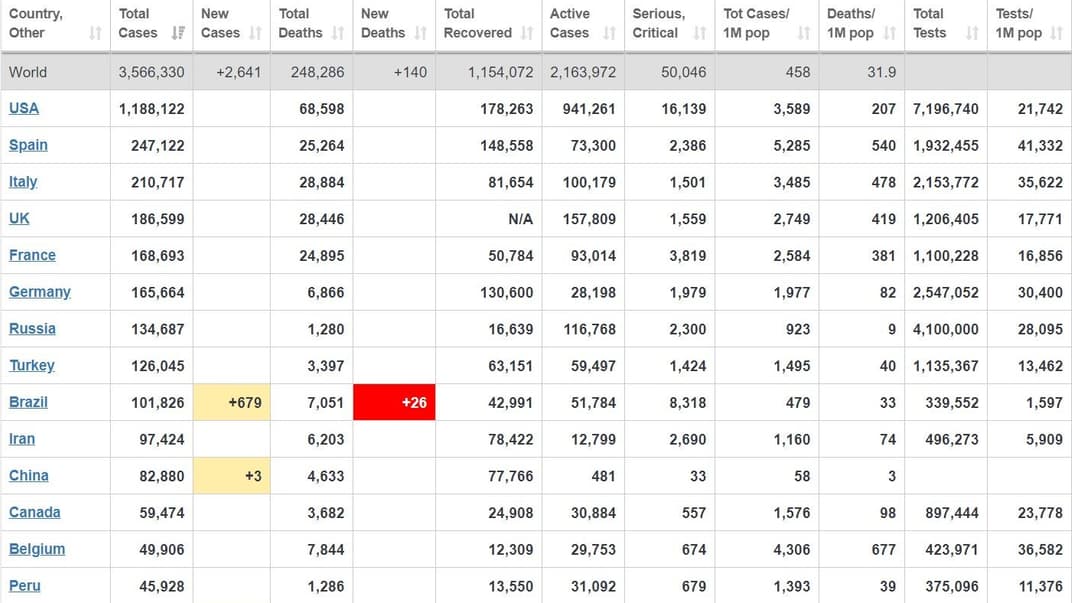This screenshot has height=603, width=1072.
Task: Click Brazil's red +26 new deaths cell
Action: [x=394, y=402]
